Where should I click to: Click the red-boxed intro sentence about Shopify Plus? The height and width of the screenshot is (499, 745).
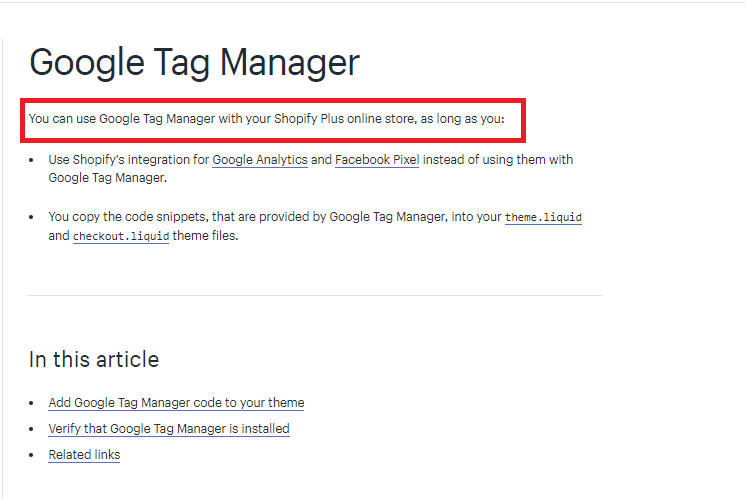tap(267, 119)
